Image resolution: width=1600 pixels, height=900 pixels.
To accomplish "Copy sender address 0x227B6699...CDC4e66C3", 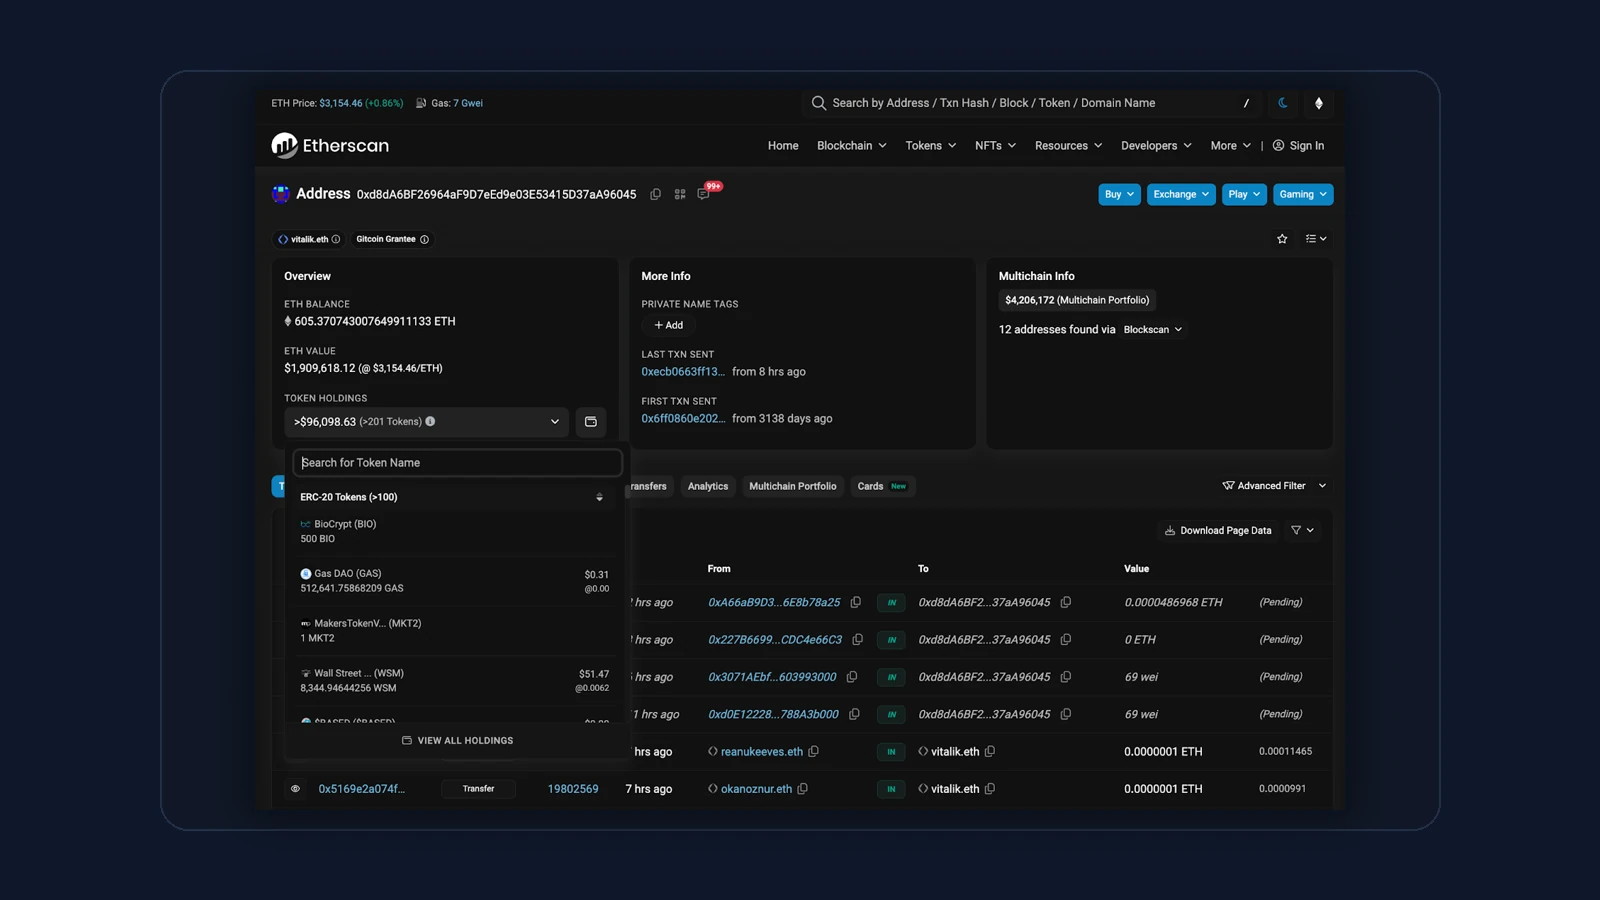I will coord(857,639).
